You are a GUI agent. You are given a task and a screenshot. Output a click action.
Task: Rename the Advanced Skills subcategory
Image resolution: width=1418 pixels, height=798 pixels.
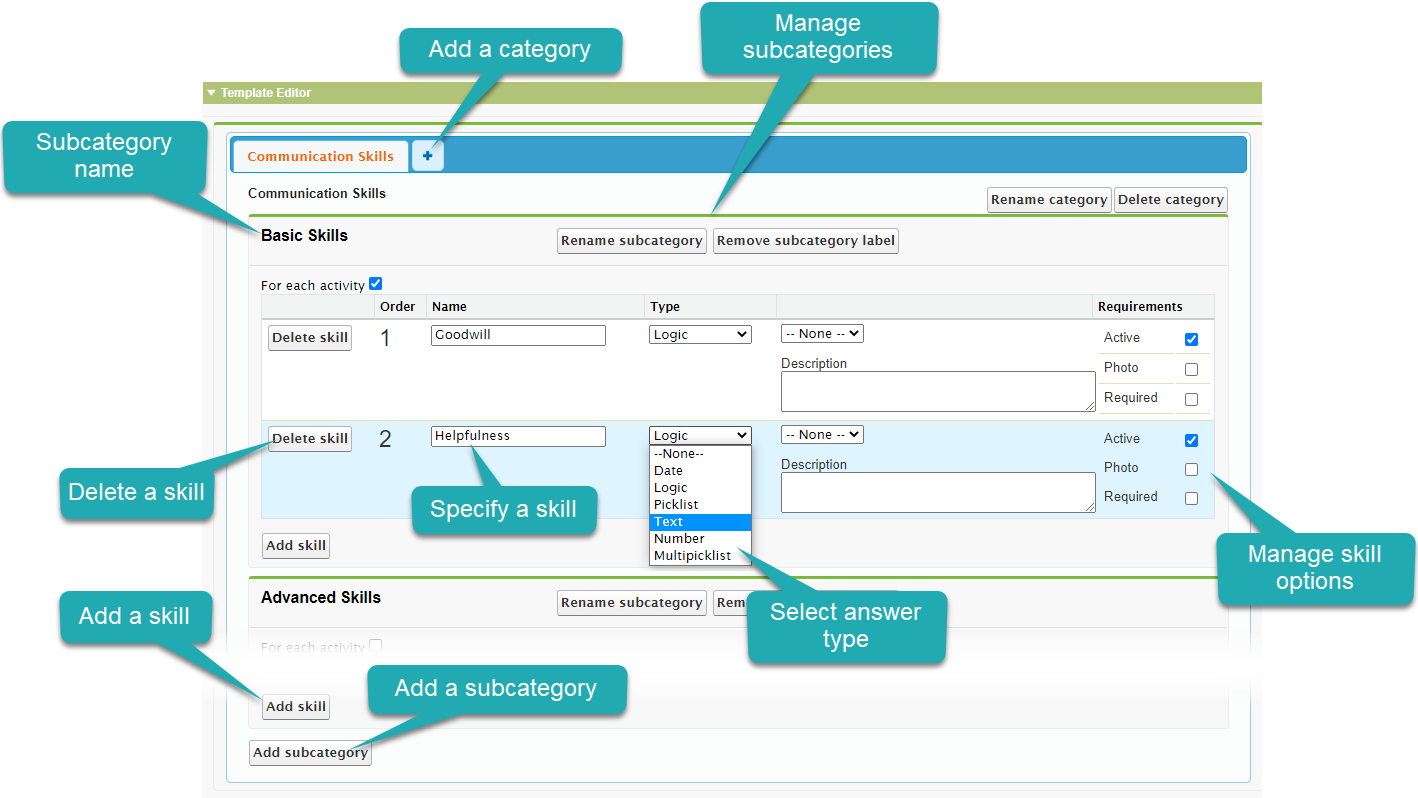631,603
